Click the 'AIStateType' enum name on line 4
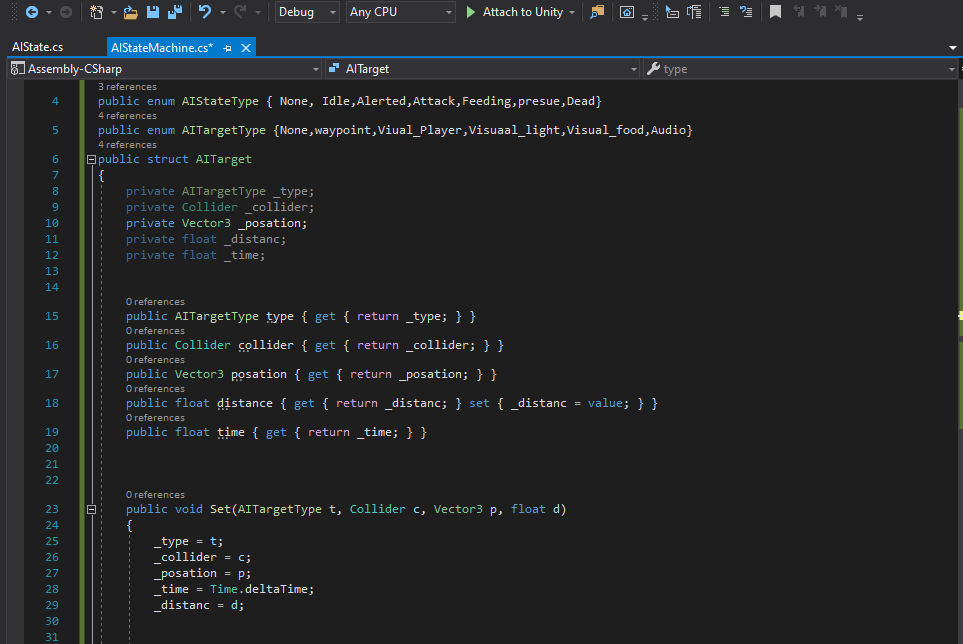Viewport: 963px width, 644px height. pos(220,101)
